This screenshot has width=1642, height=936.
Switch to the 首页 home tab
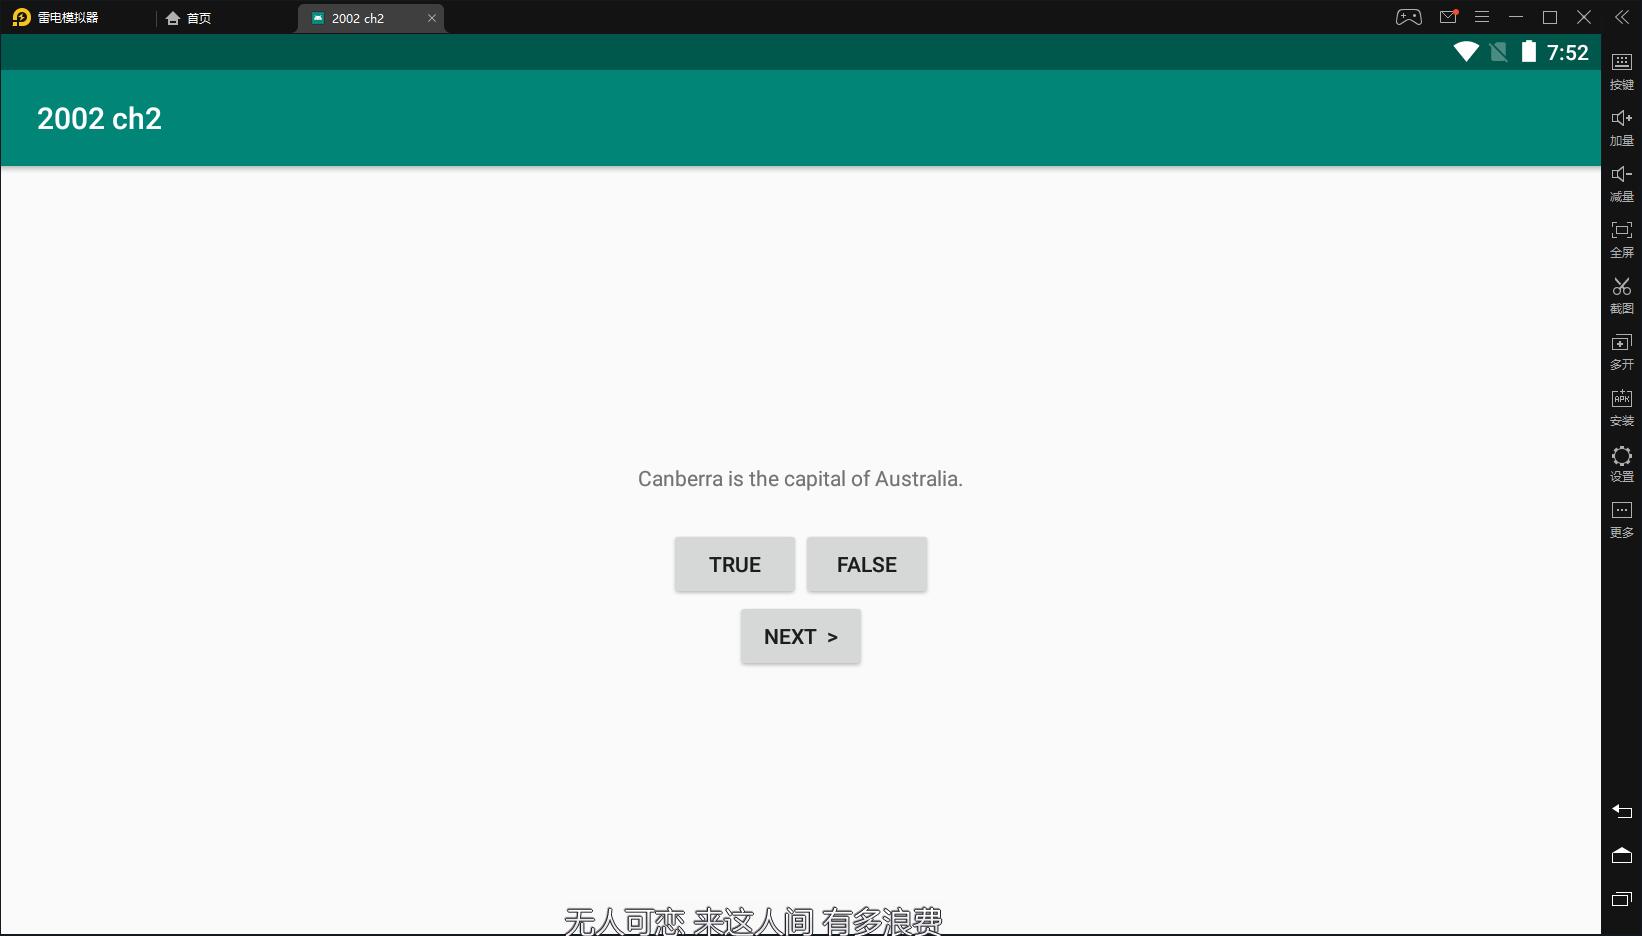click(x=189, y=18)
